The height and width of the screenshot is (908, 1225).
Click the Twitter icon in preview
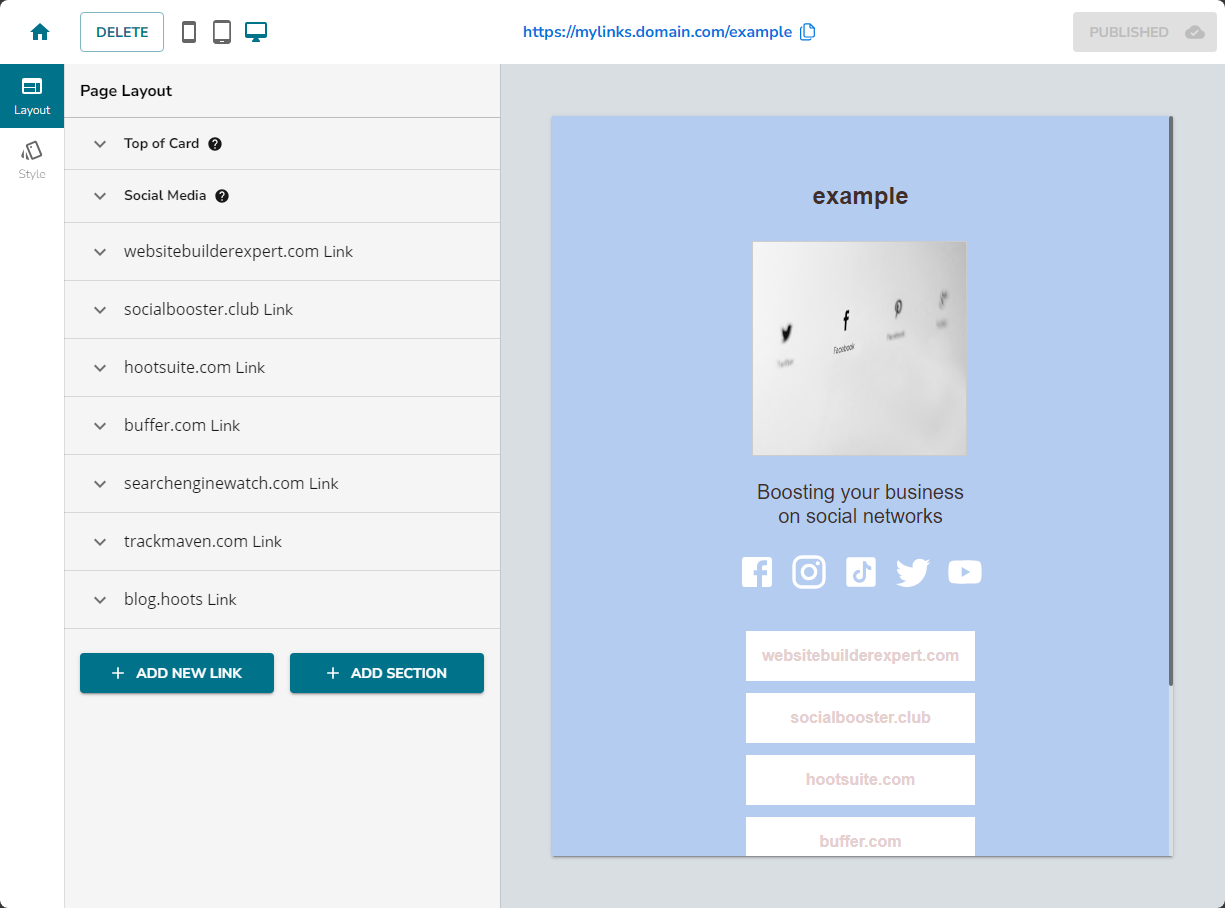tap(913, 572)
